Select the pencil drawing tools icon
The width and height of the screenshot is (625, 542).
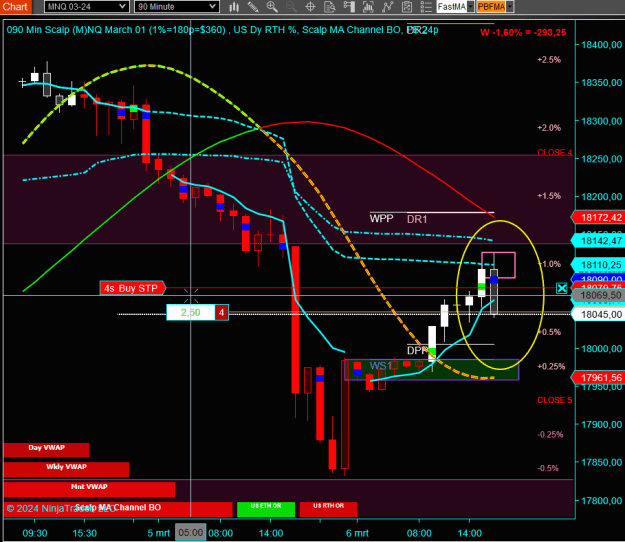[x=253, y=7]
